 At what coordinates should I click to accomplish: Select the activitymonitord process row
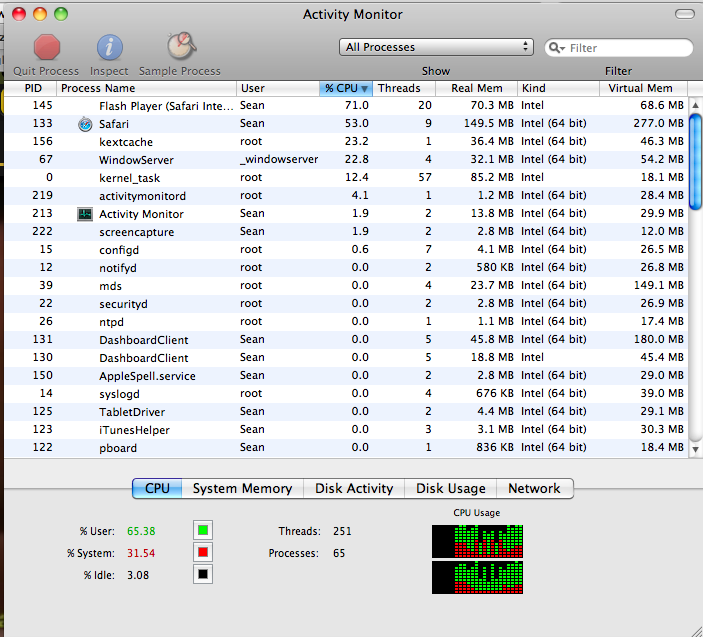346,196
